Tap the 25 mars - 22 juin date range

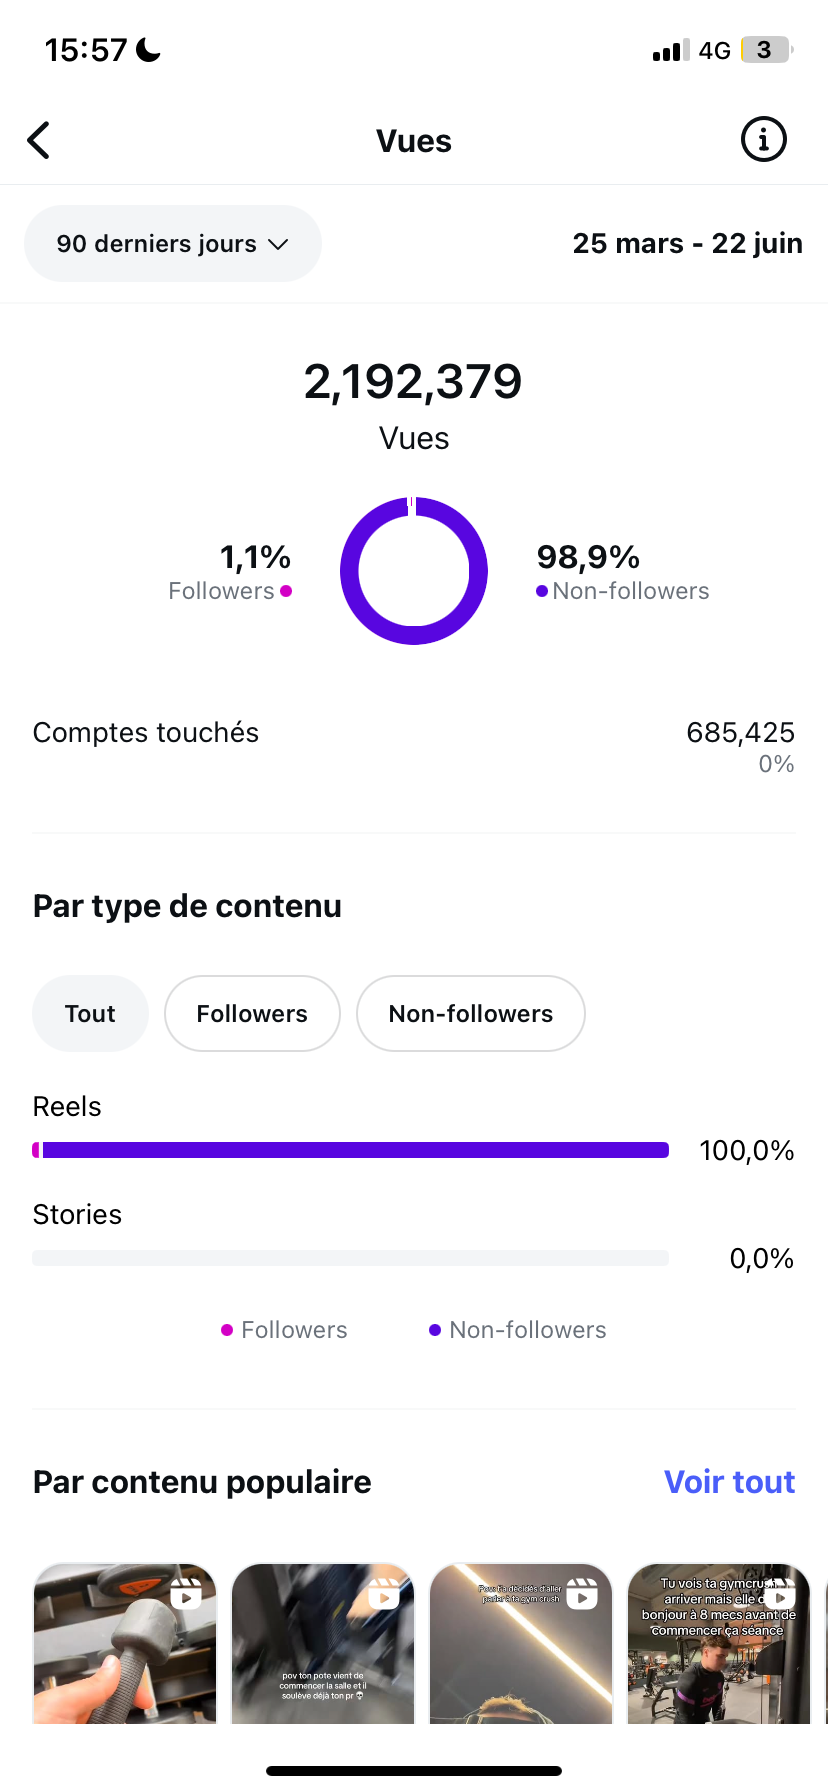pos(688,243)
